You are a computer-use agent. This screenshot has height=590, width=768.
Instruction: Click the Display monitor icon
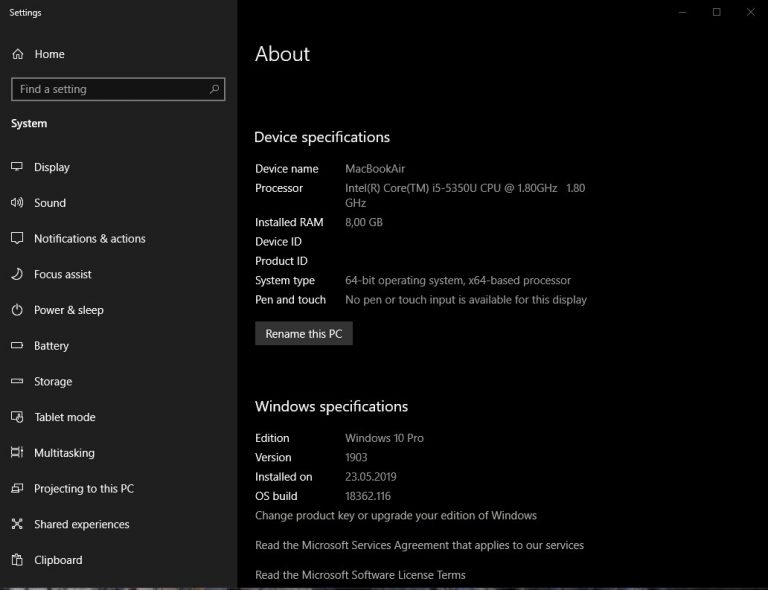coord(17,167)
